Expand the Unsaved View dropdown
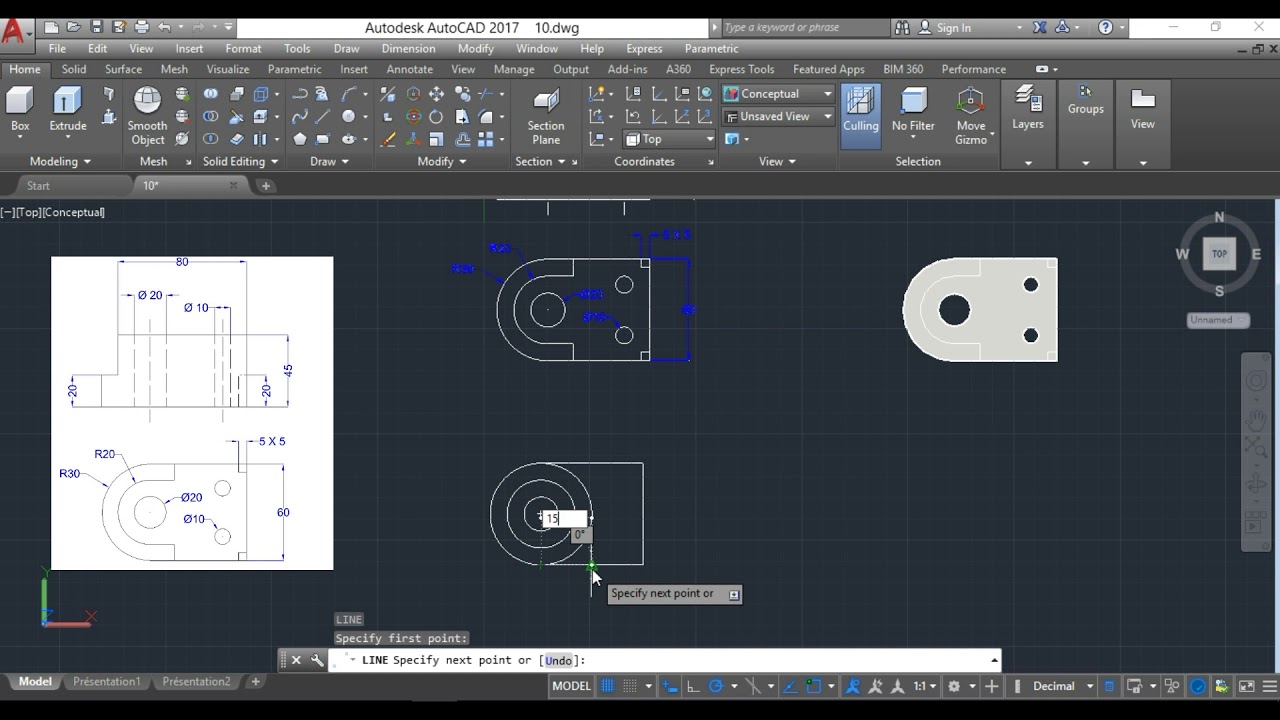 click(x=779, y=117)
